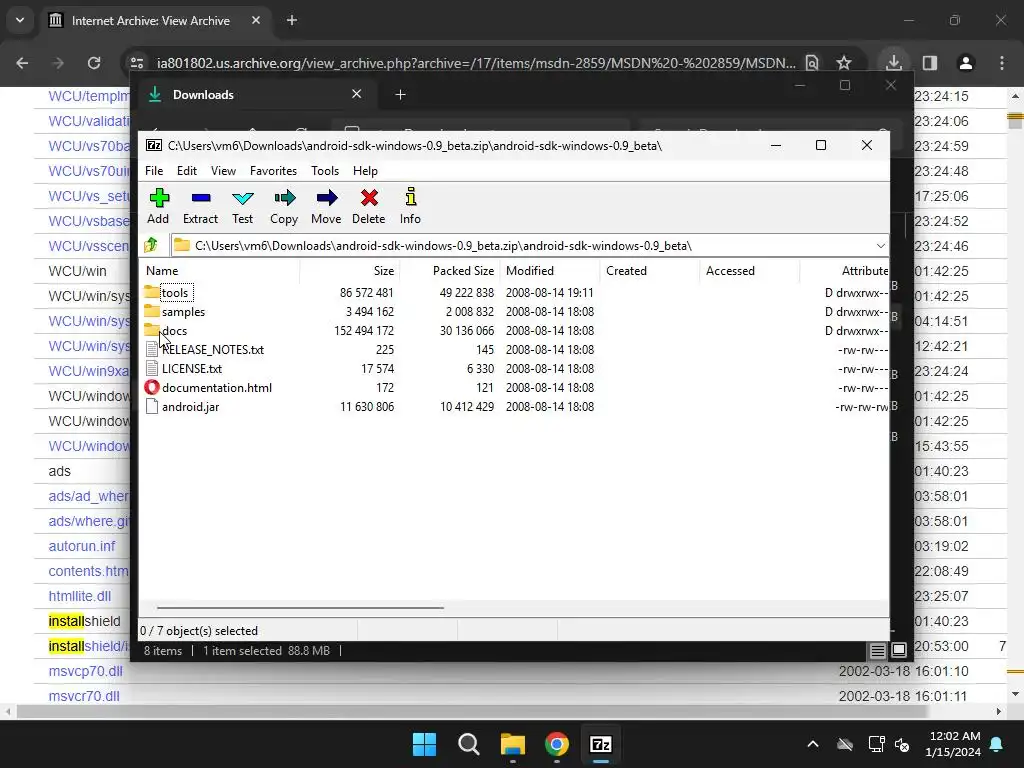This screenshot has height=768, width=1024.
Task: Open the File menu
Action: [x=153, y=170]
